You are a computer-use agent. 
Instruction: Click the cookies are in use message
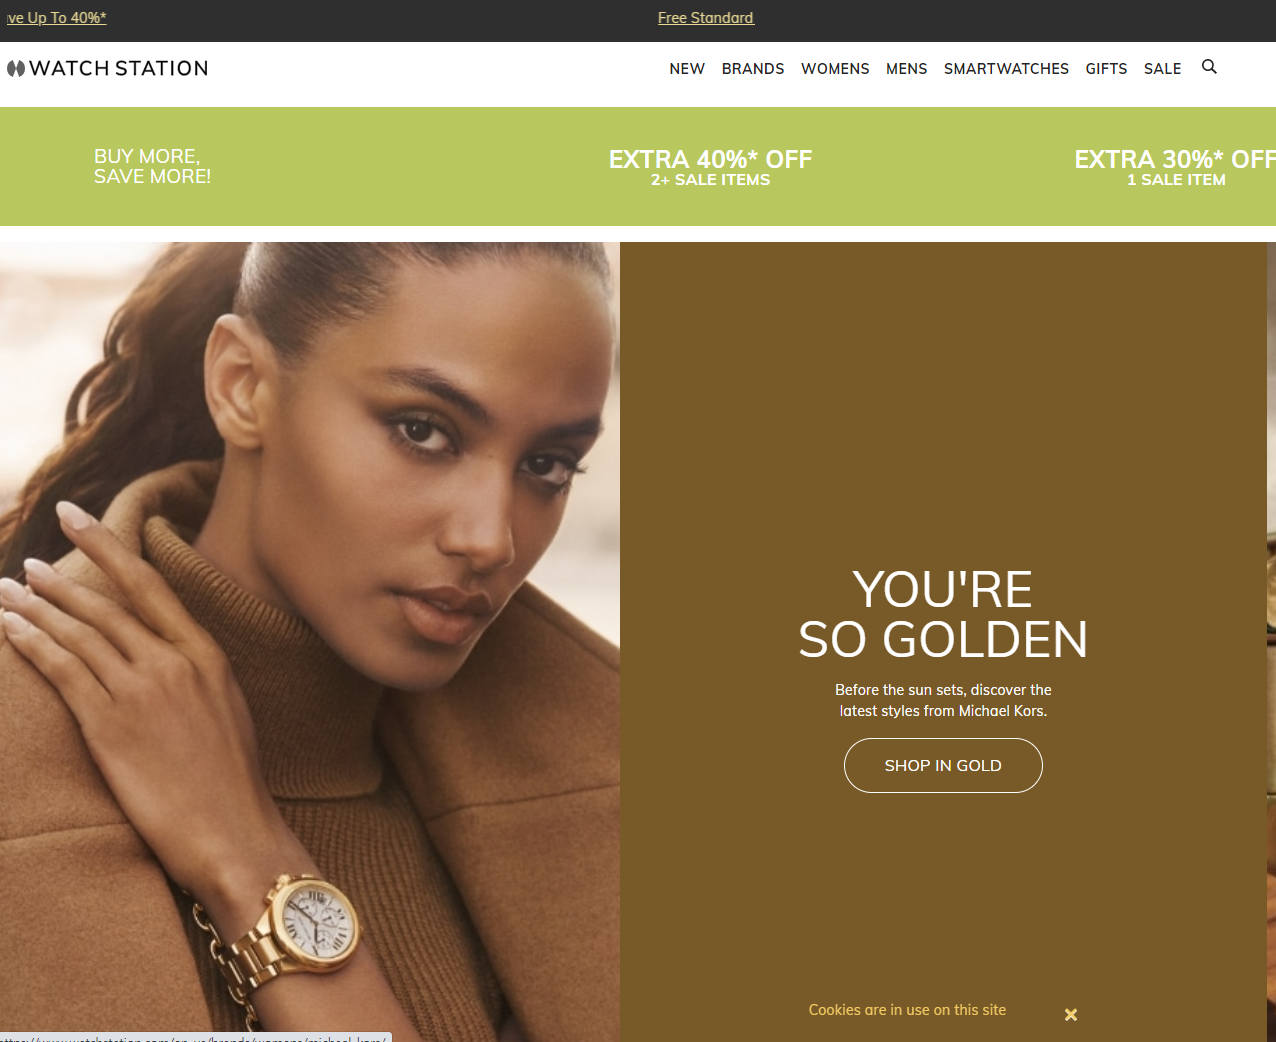907,1010
